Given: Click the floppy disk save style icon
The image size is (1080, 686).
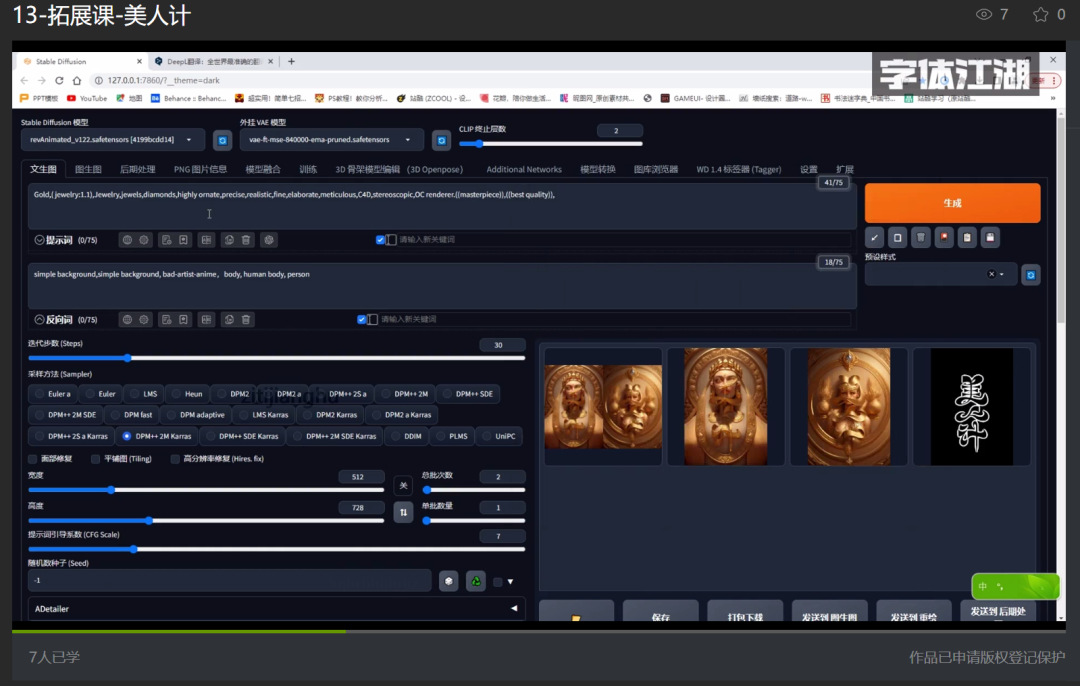Looking at the screenshot, I should click(x=990, y=238).
